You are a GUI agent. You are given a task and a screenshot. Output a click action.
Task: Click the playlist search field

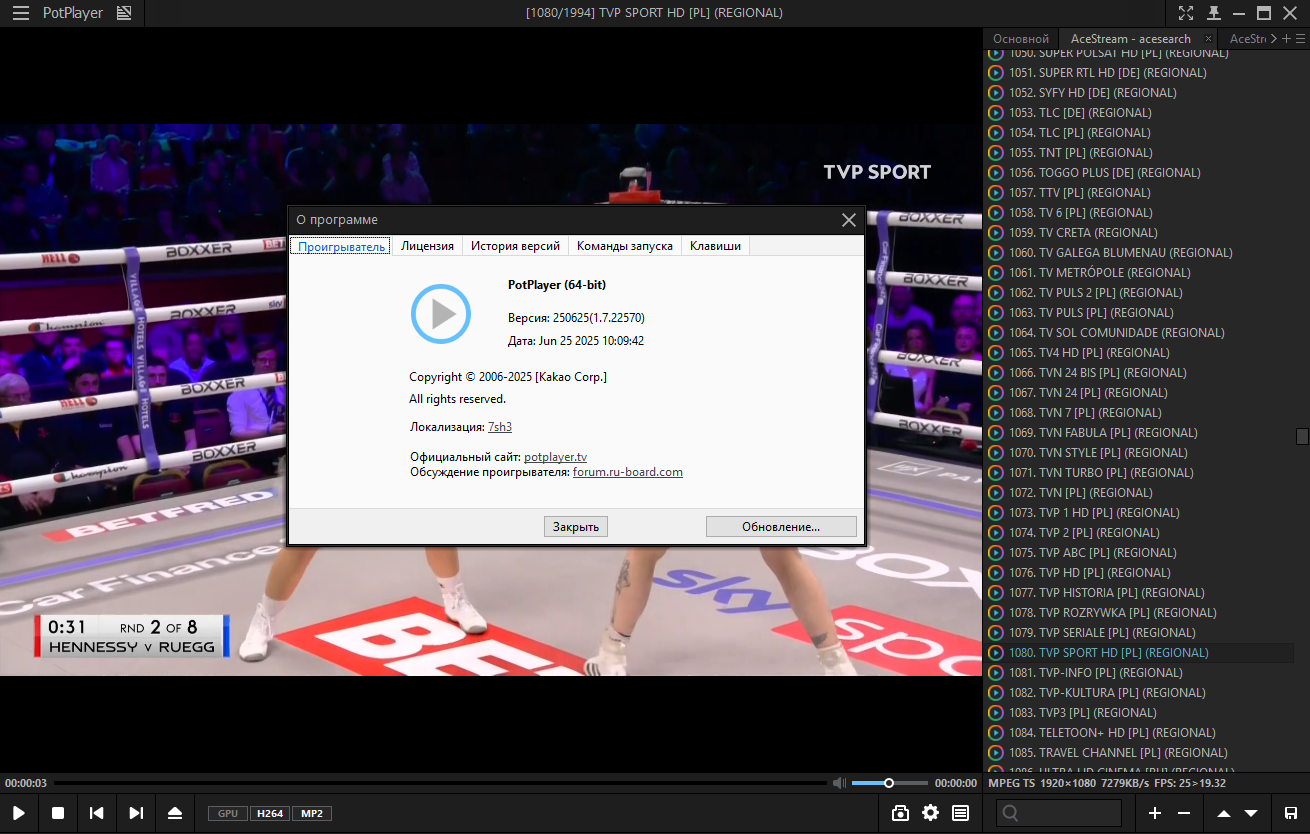tap(1059, 813)
